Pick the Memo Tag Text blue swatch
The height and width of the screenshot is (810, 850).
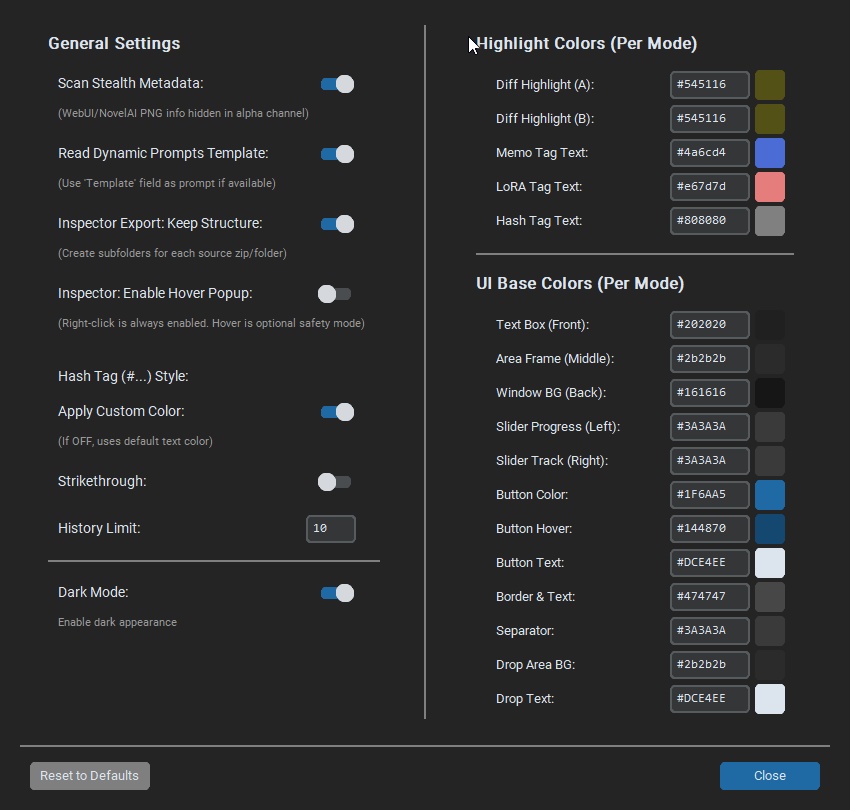click(769, 153)
